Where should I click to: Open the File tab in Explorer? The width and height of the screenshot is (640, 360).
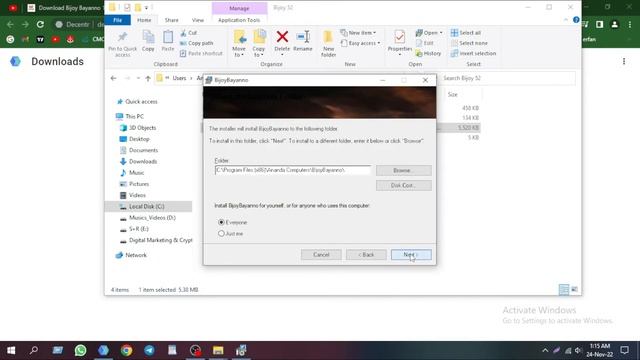point(118,20)
